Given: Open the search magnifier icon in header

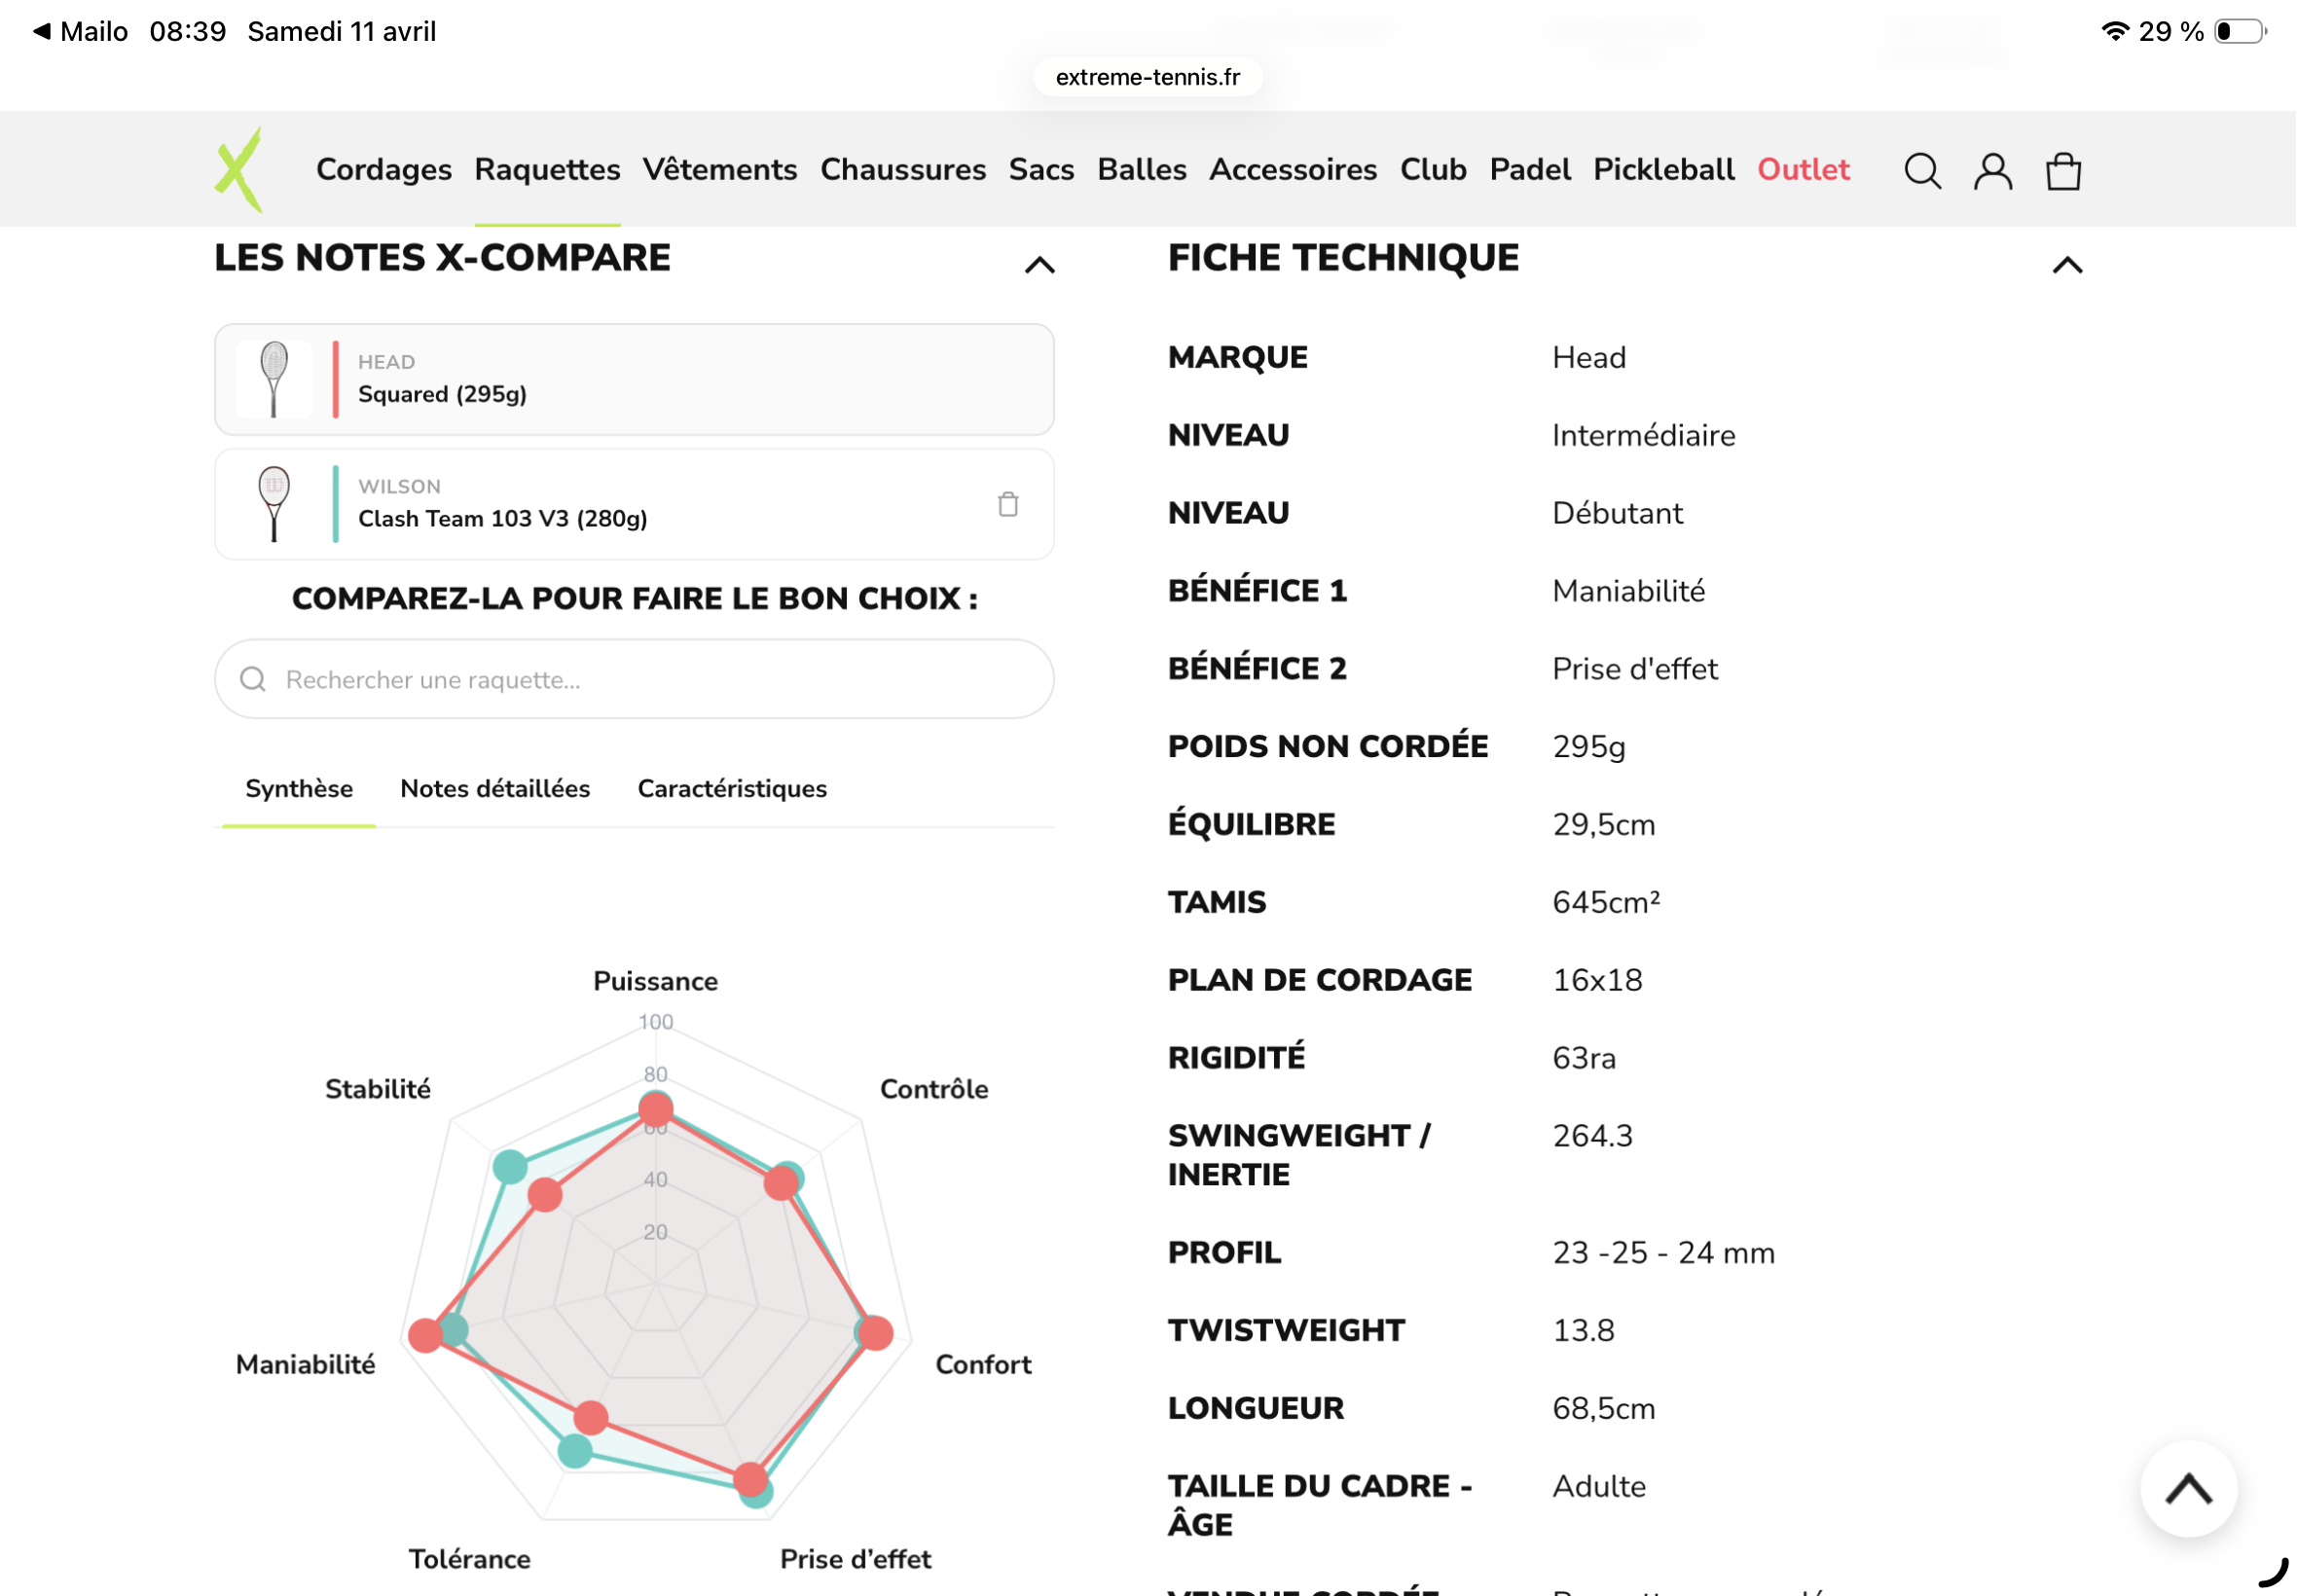Looking at the screenshot, I should pyautogui.click(x=1921, y=171).
